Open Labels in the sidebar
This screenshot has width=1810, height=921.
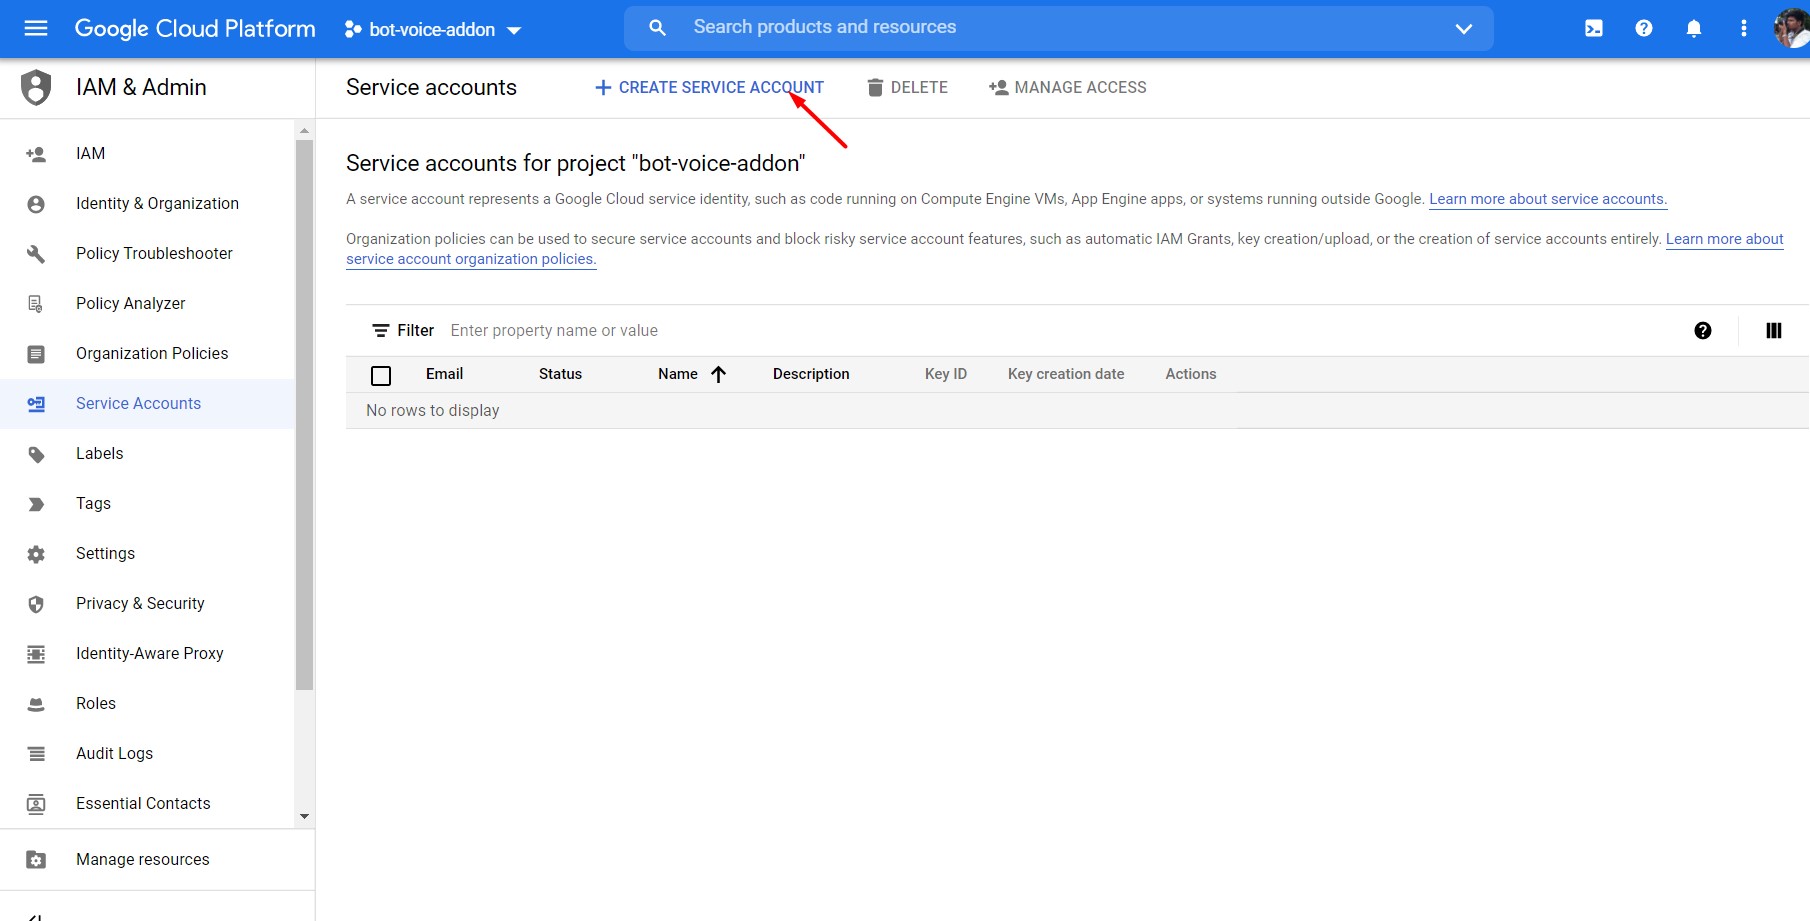(x=99, y=454)
